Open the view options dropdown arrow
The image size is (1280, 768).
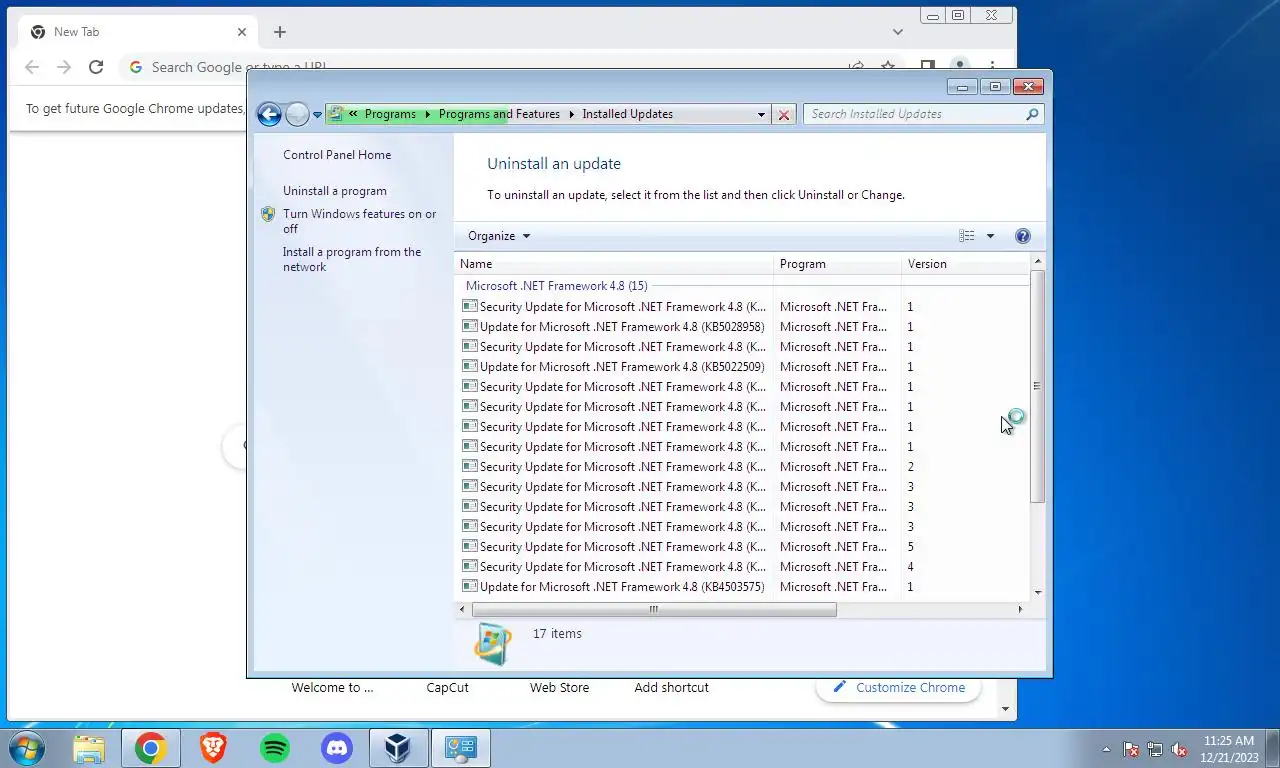[x=990, y=236]
